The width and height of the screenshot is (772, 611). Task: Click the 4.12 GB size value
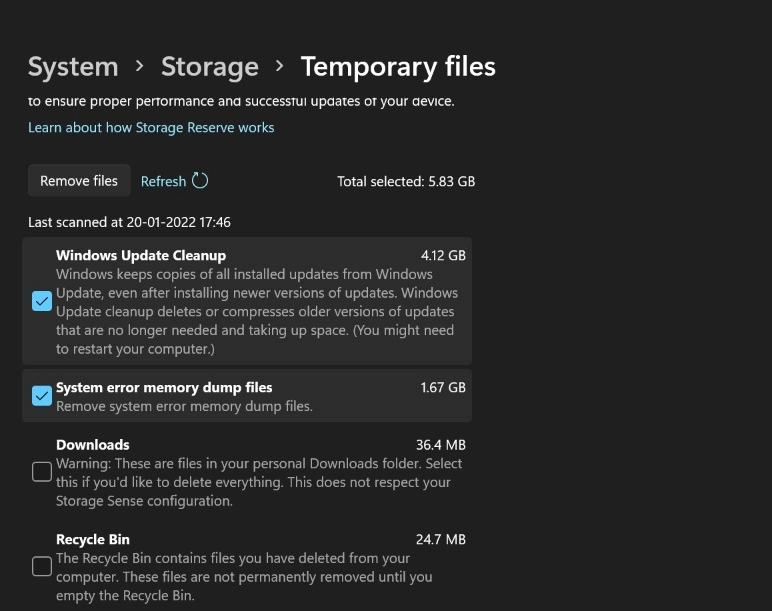(443, 255)
